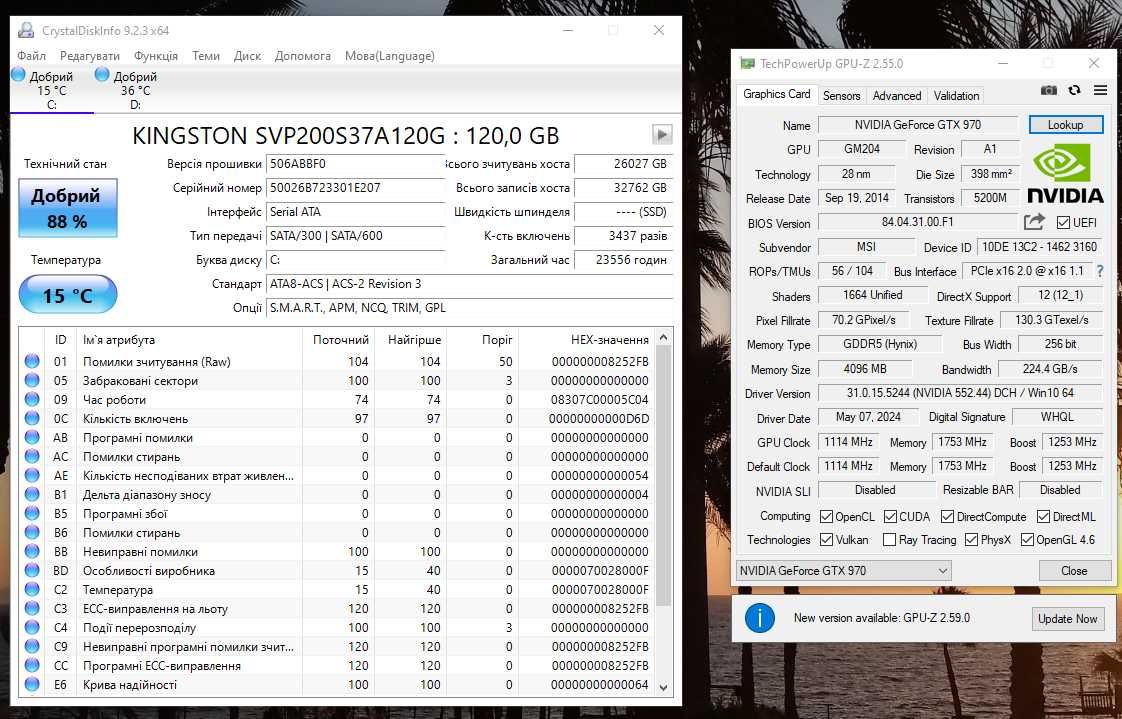Click the attribute list scroll-up arrow
Image resolution: width=1122 pixels, height=719 pixels.
point(663,338)
